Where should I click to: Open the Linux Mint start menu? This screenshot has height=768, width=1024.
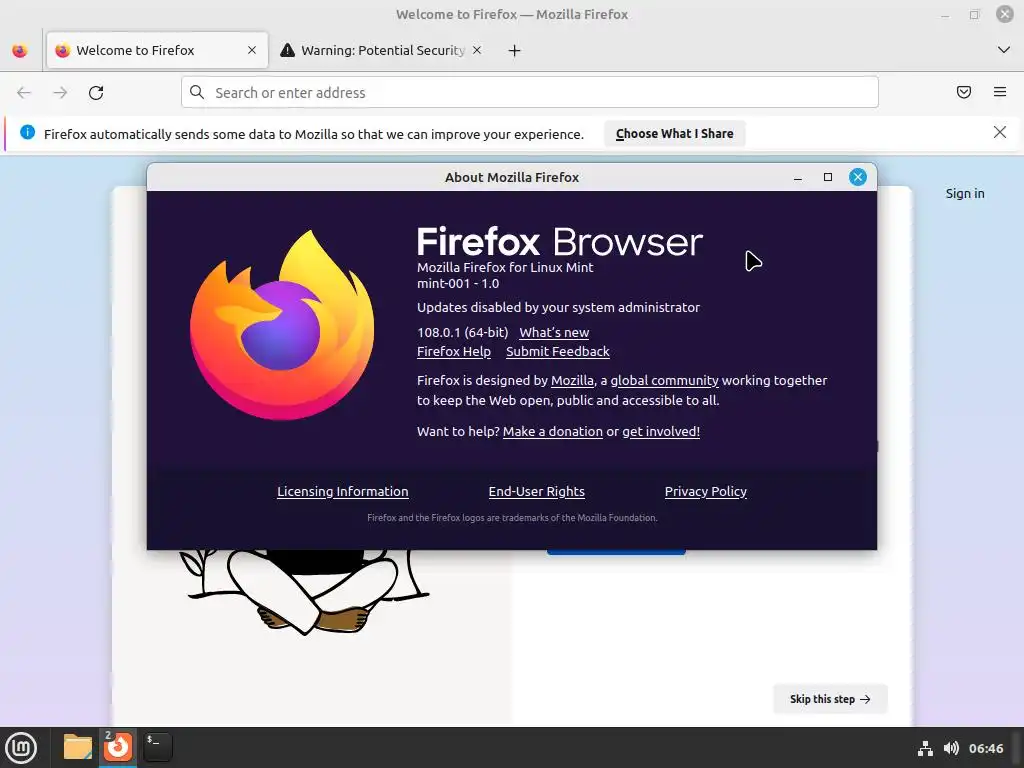pyautogui.click(x=22, y=748)
